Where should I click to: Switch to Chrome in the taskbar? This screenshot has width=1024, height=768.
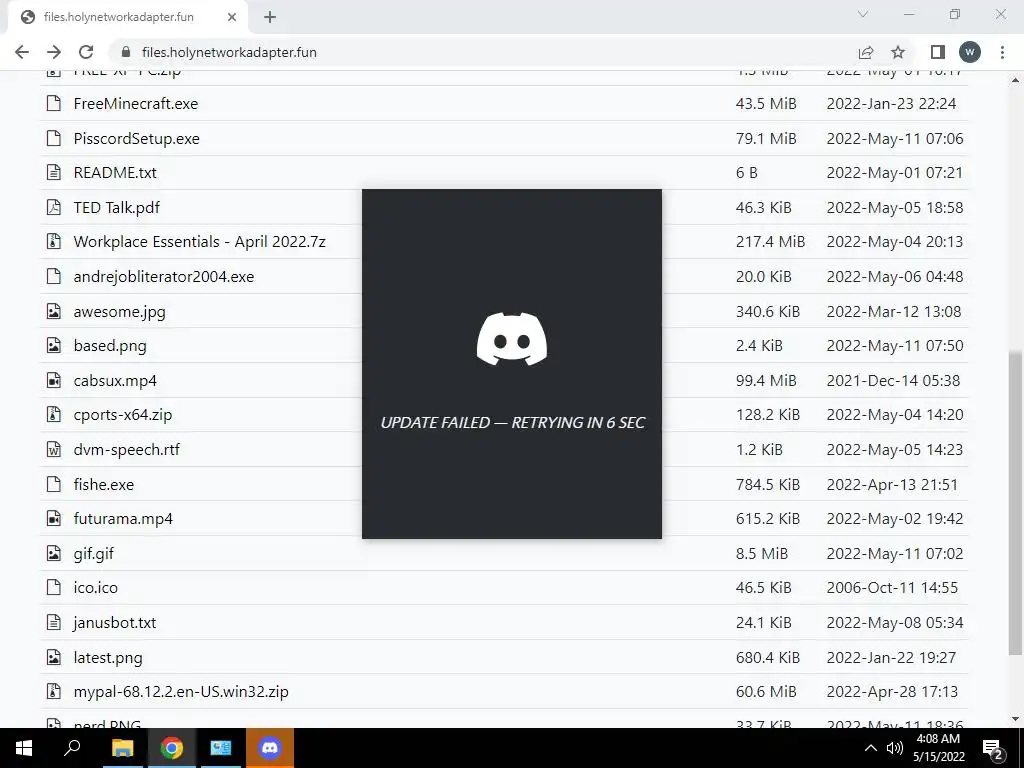(172, 748)
